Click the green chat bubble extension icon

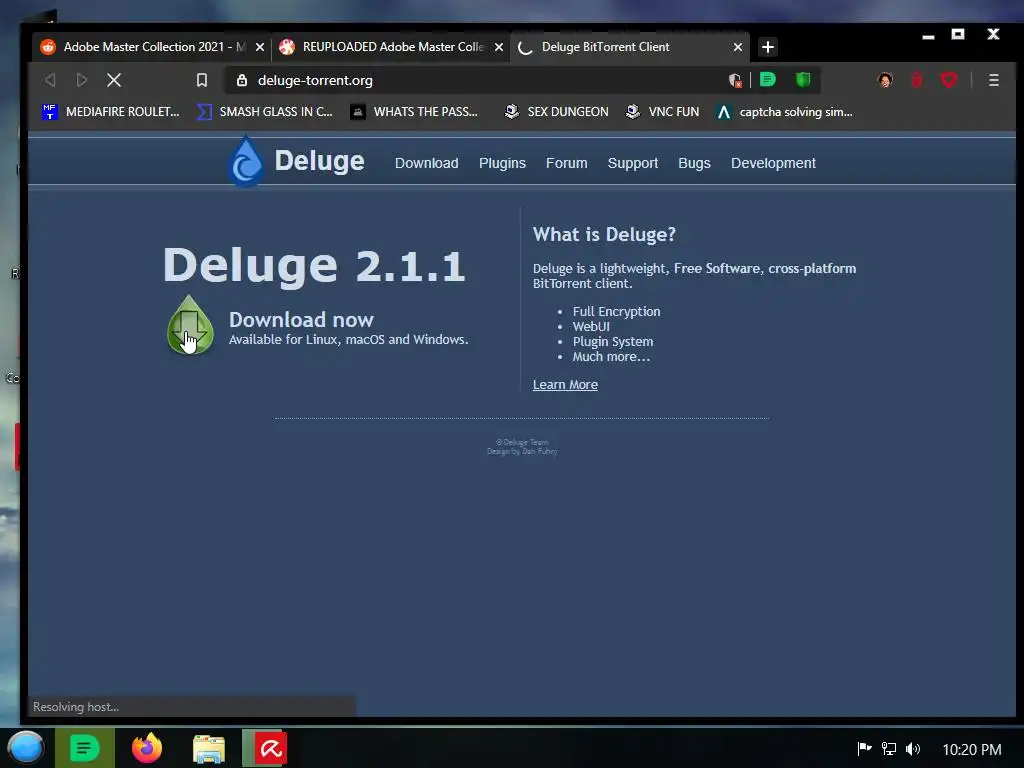coord(768,80)
